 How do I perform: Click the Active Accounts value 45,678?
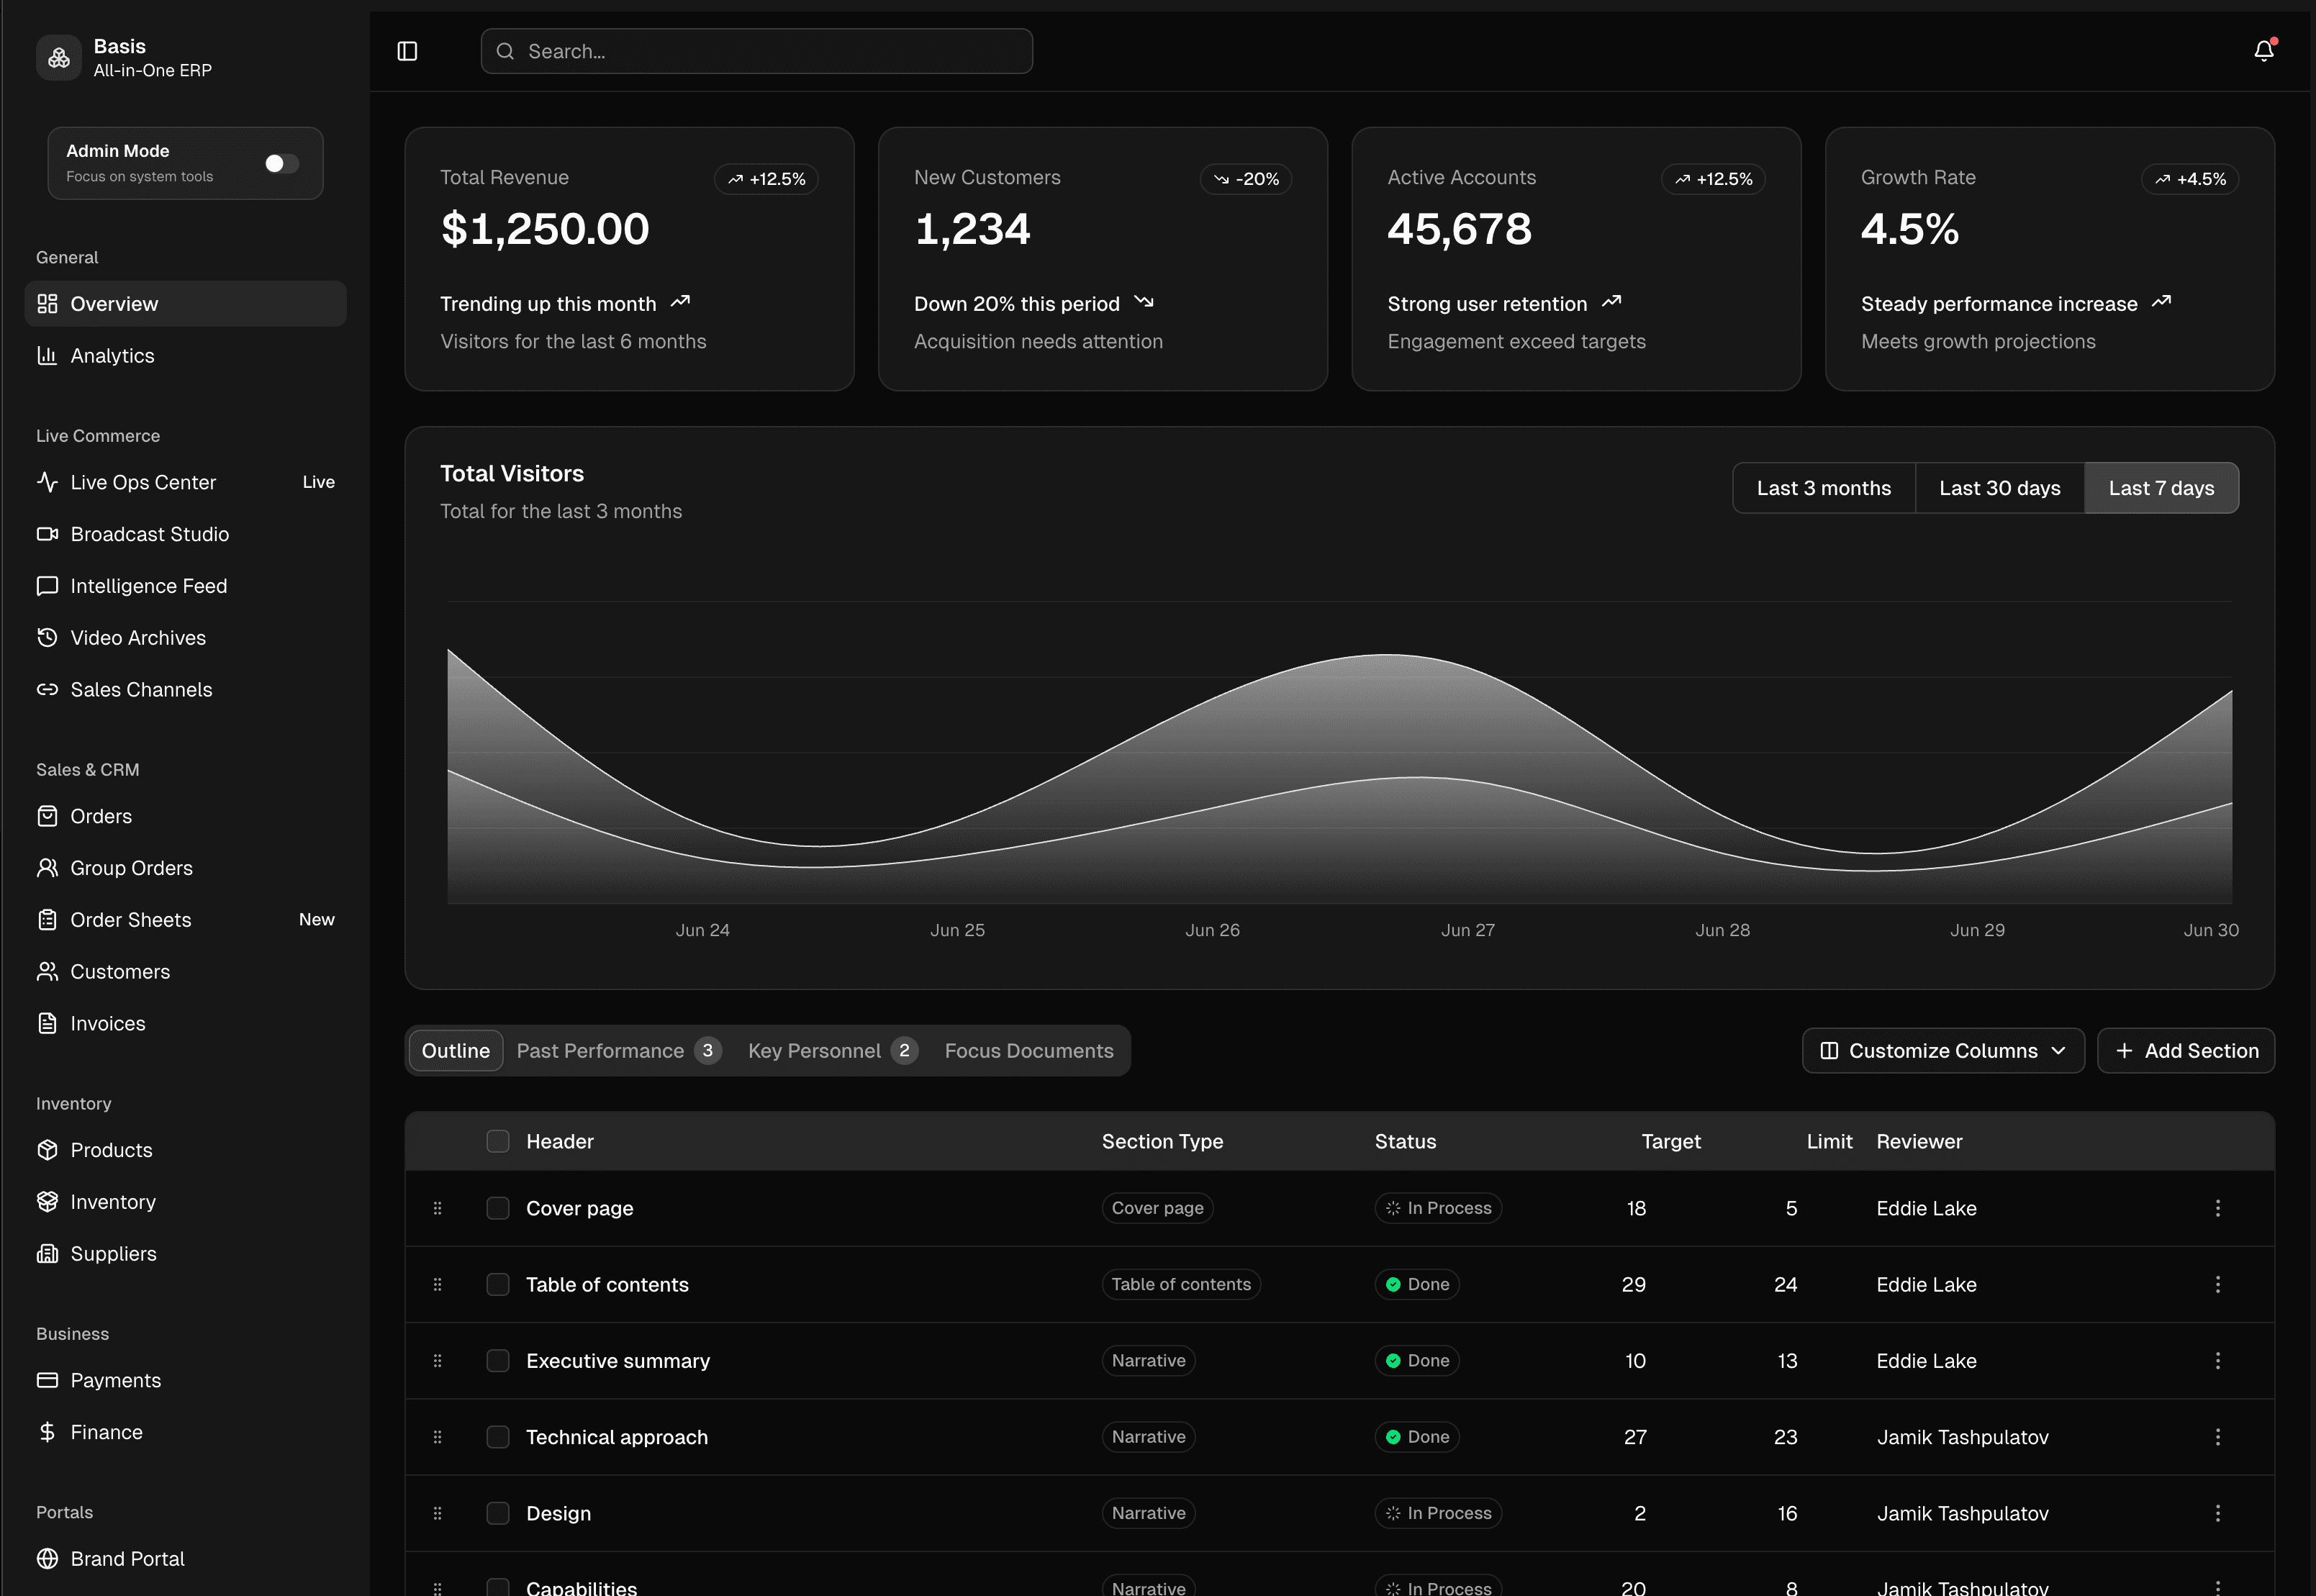coord(1459,230)
